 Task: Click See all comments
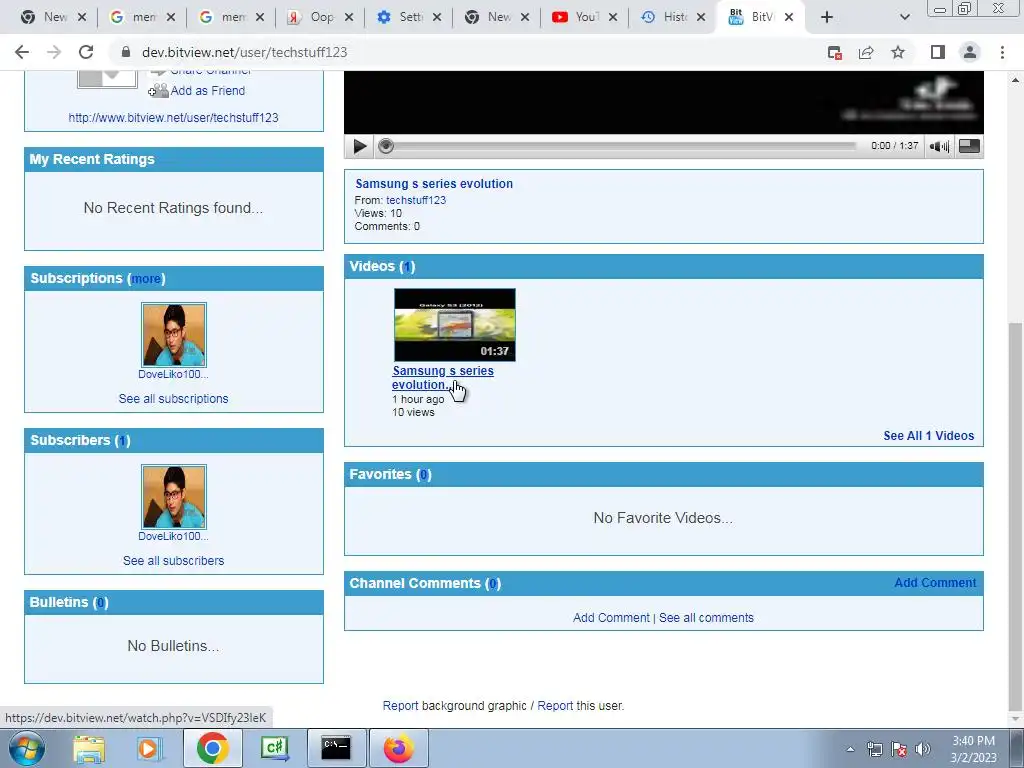tap(706, 618)
